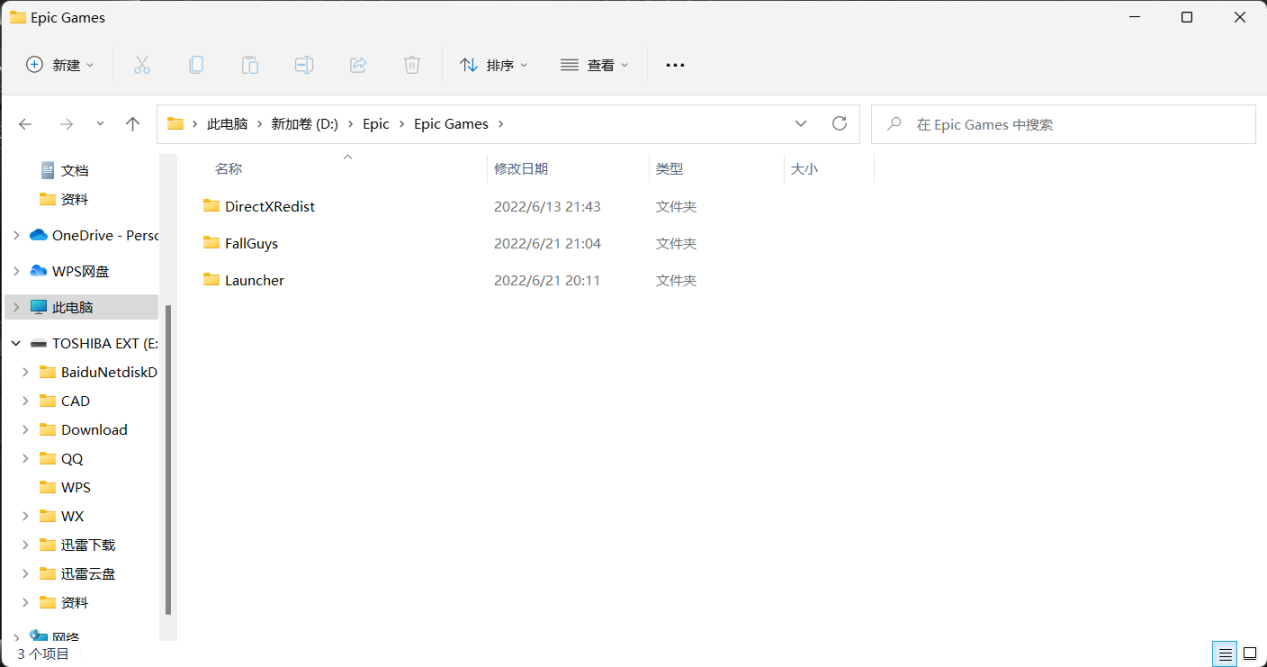Click the Delete trash can icon
The image size is (1267, 667).
pos(412,65)
